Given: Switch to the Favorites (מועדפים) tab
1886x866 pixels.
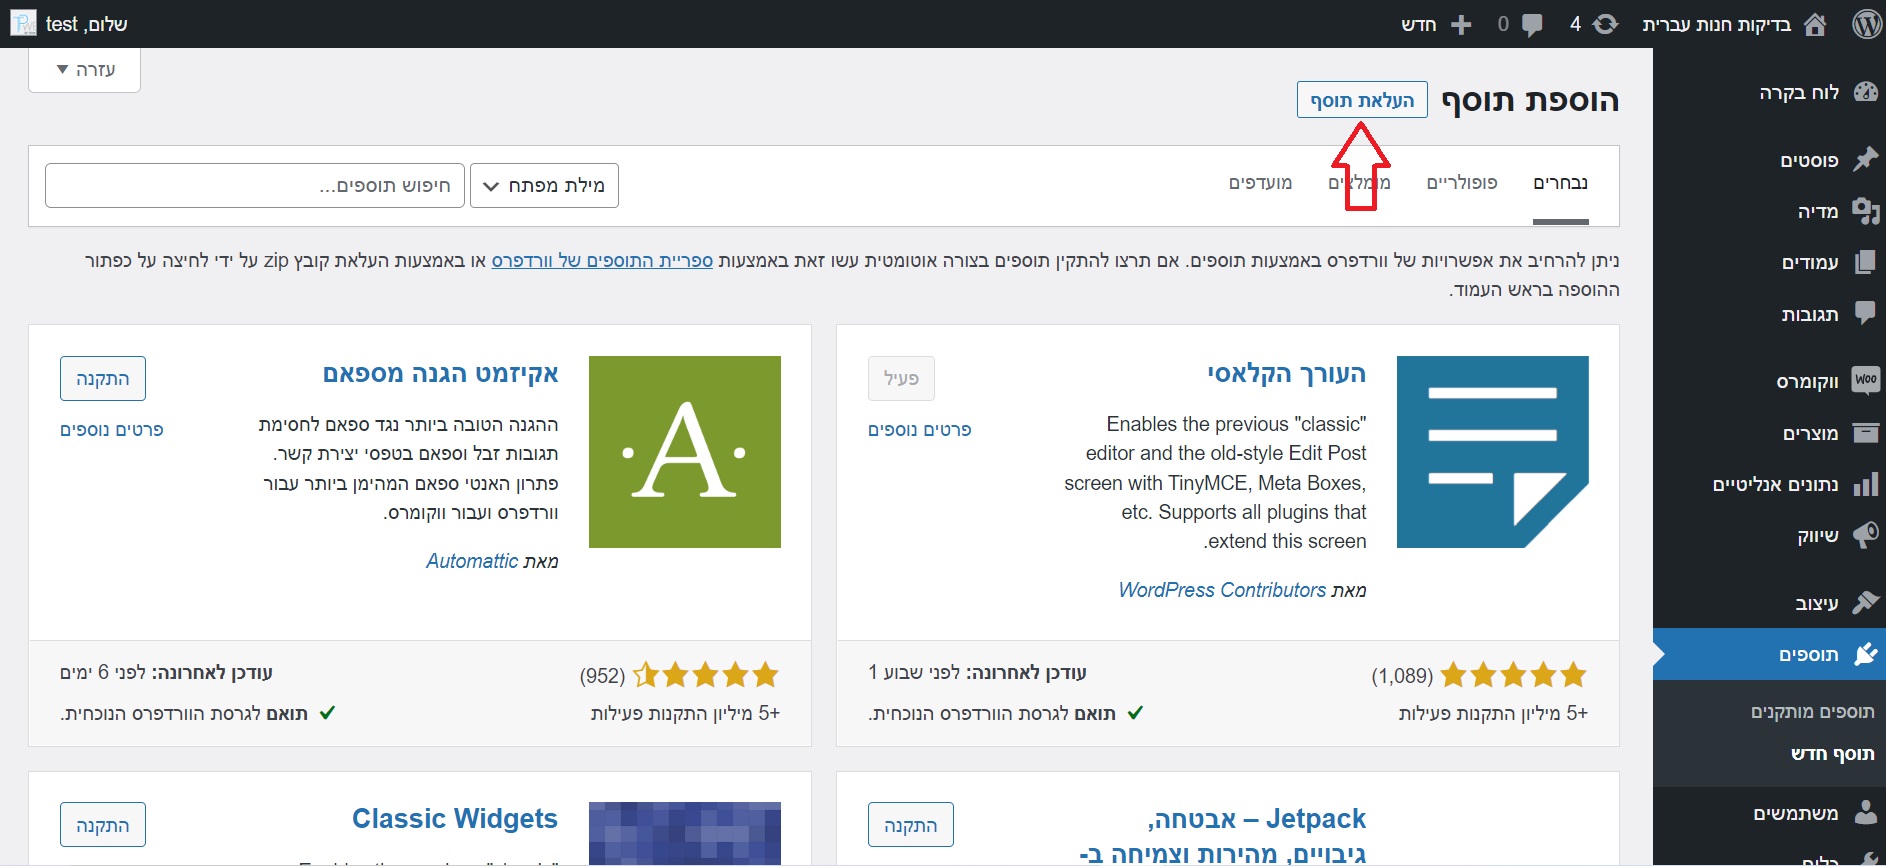Looking at the screenshot, I should [x=1260, y=183].
